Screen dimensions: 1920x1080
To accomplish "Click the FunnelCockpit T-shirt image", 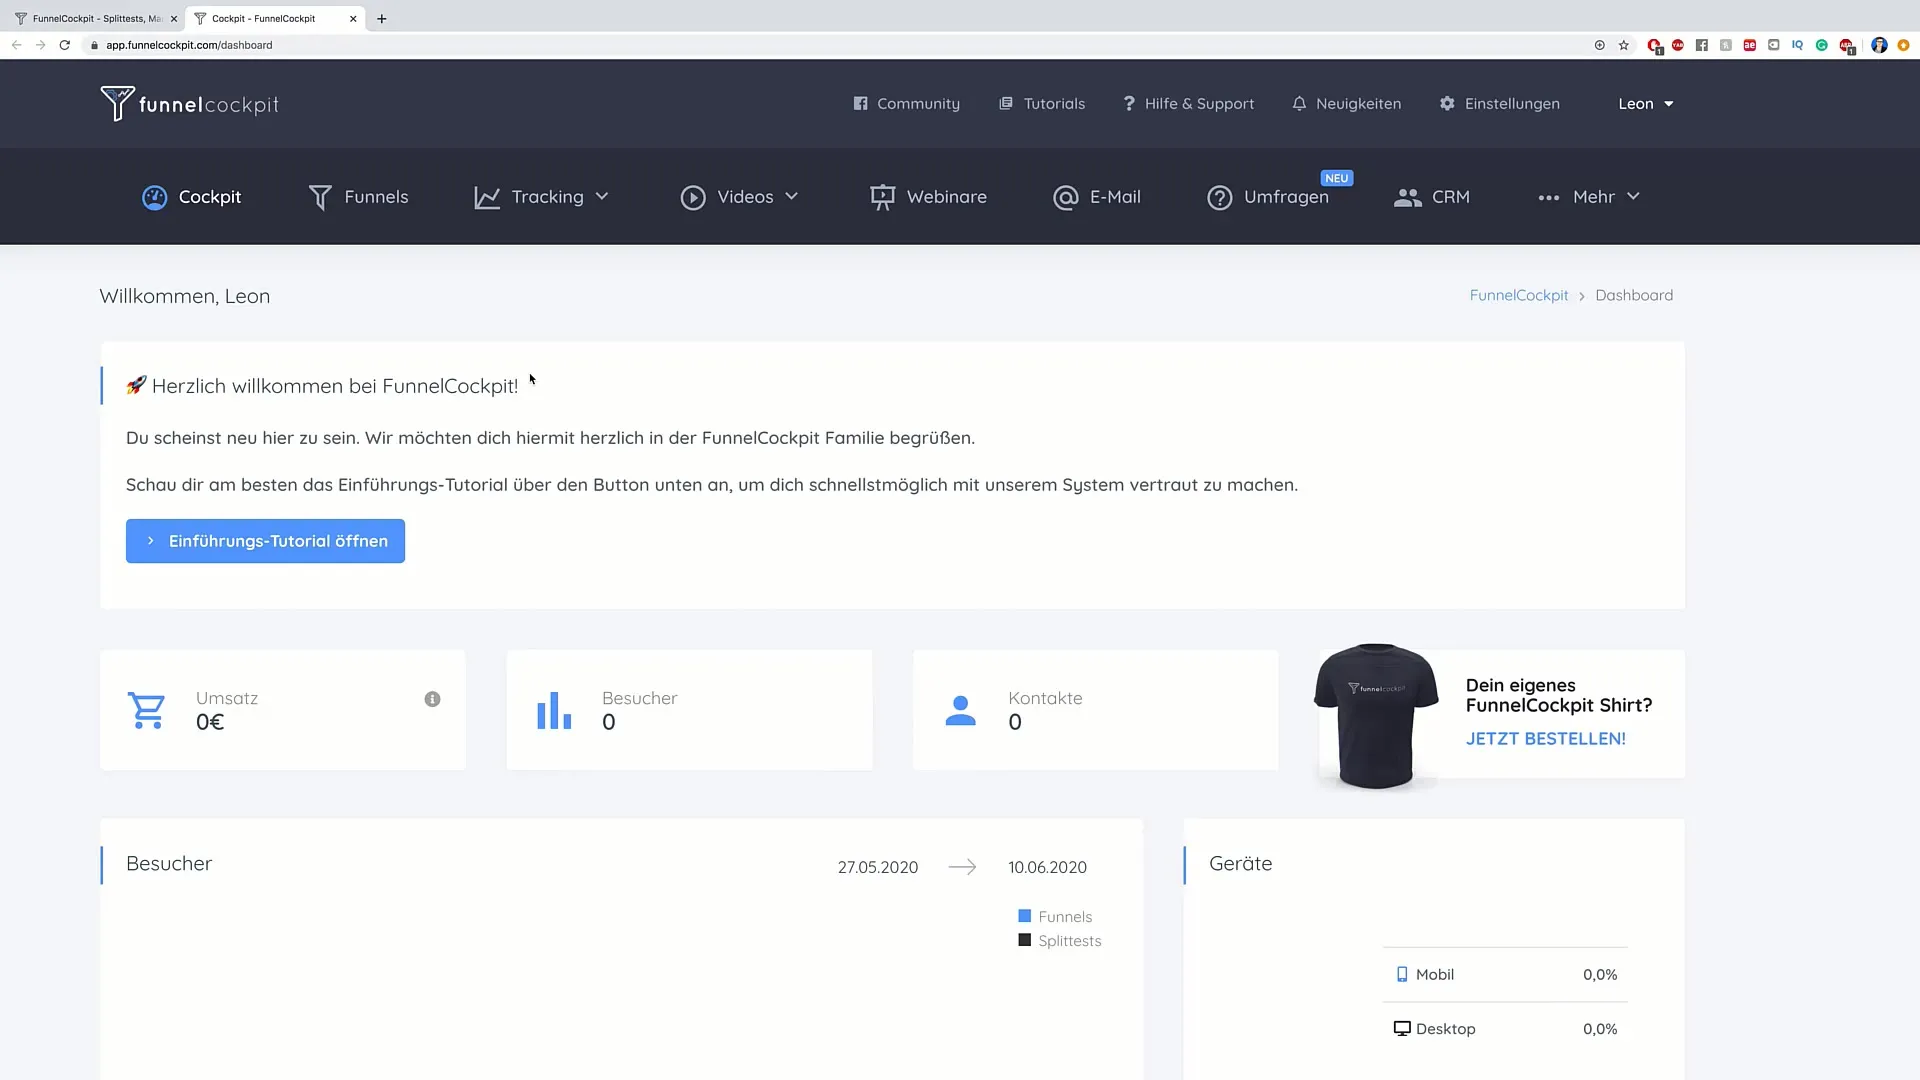I will point(1376,716).
